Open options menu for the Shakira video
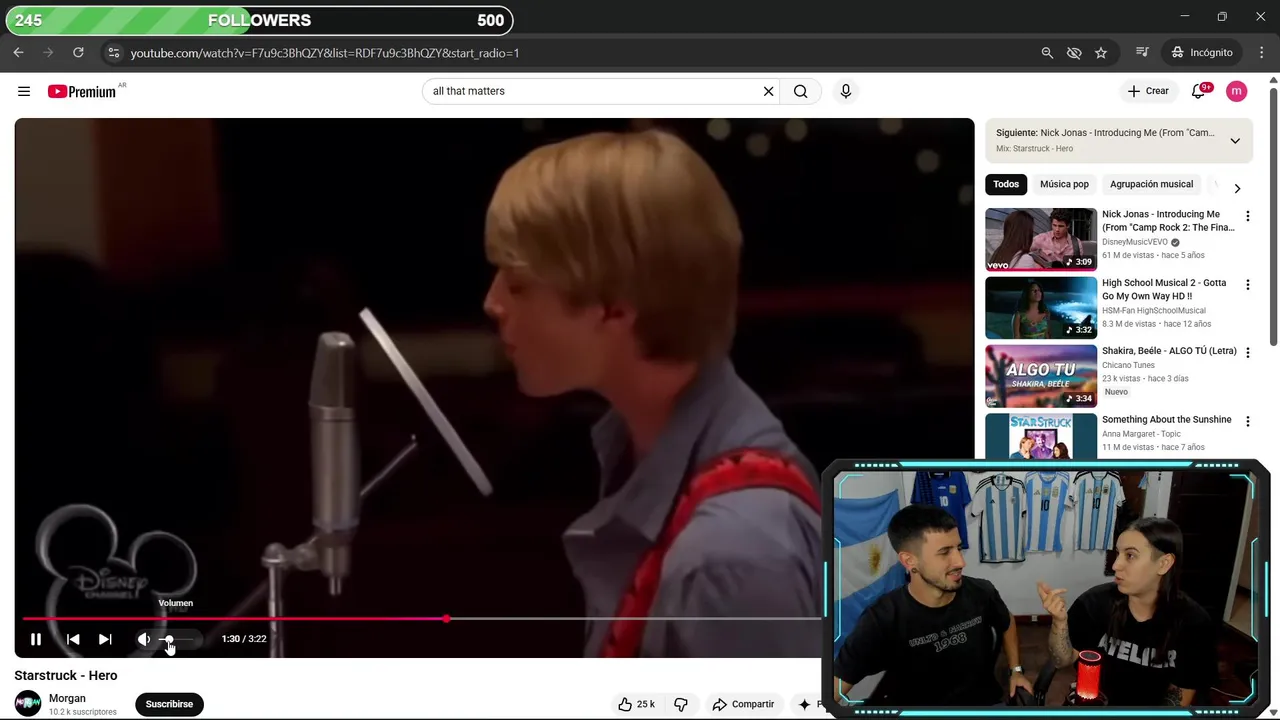This screenshot has width=1280, height=720. [1247, 353]
